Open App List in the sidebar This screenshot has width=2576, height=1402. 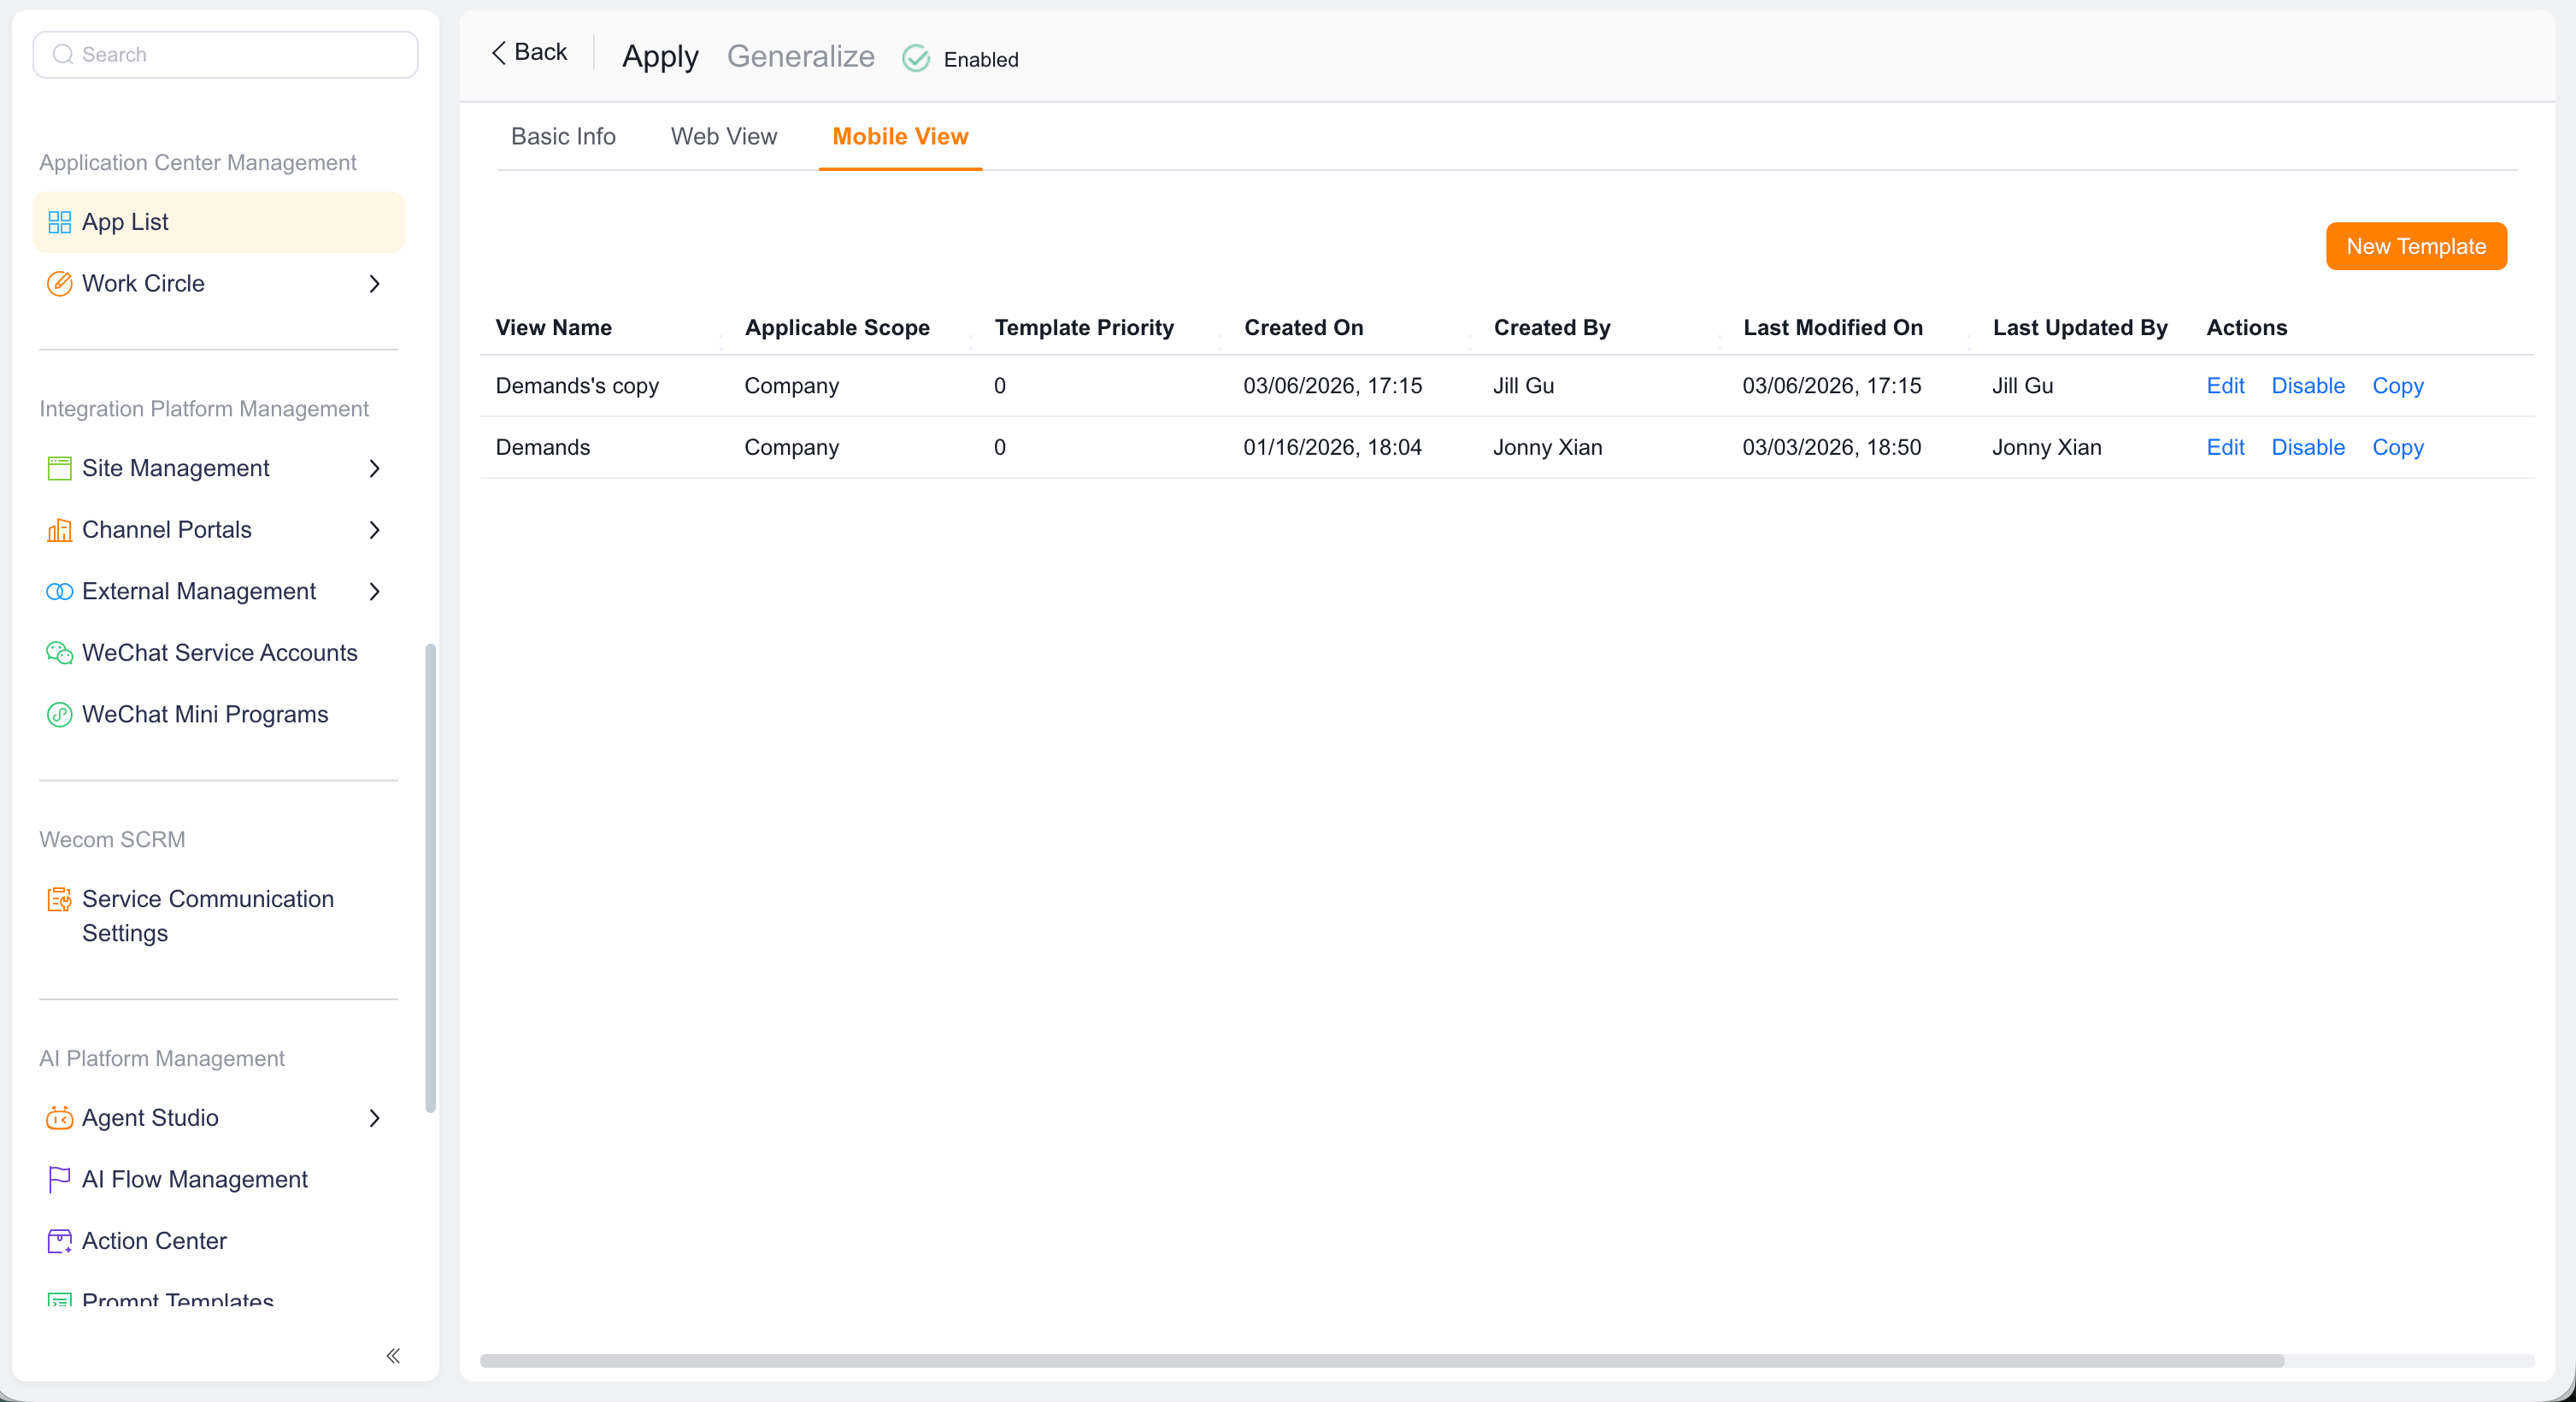(219, 222)
